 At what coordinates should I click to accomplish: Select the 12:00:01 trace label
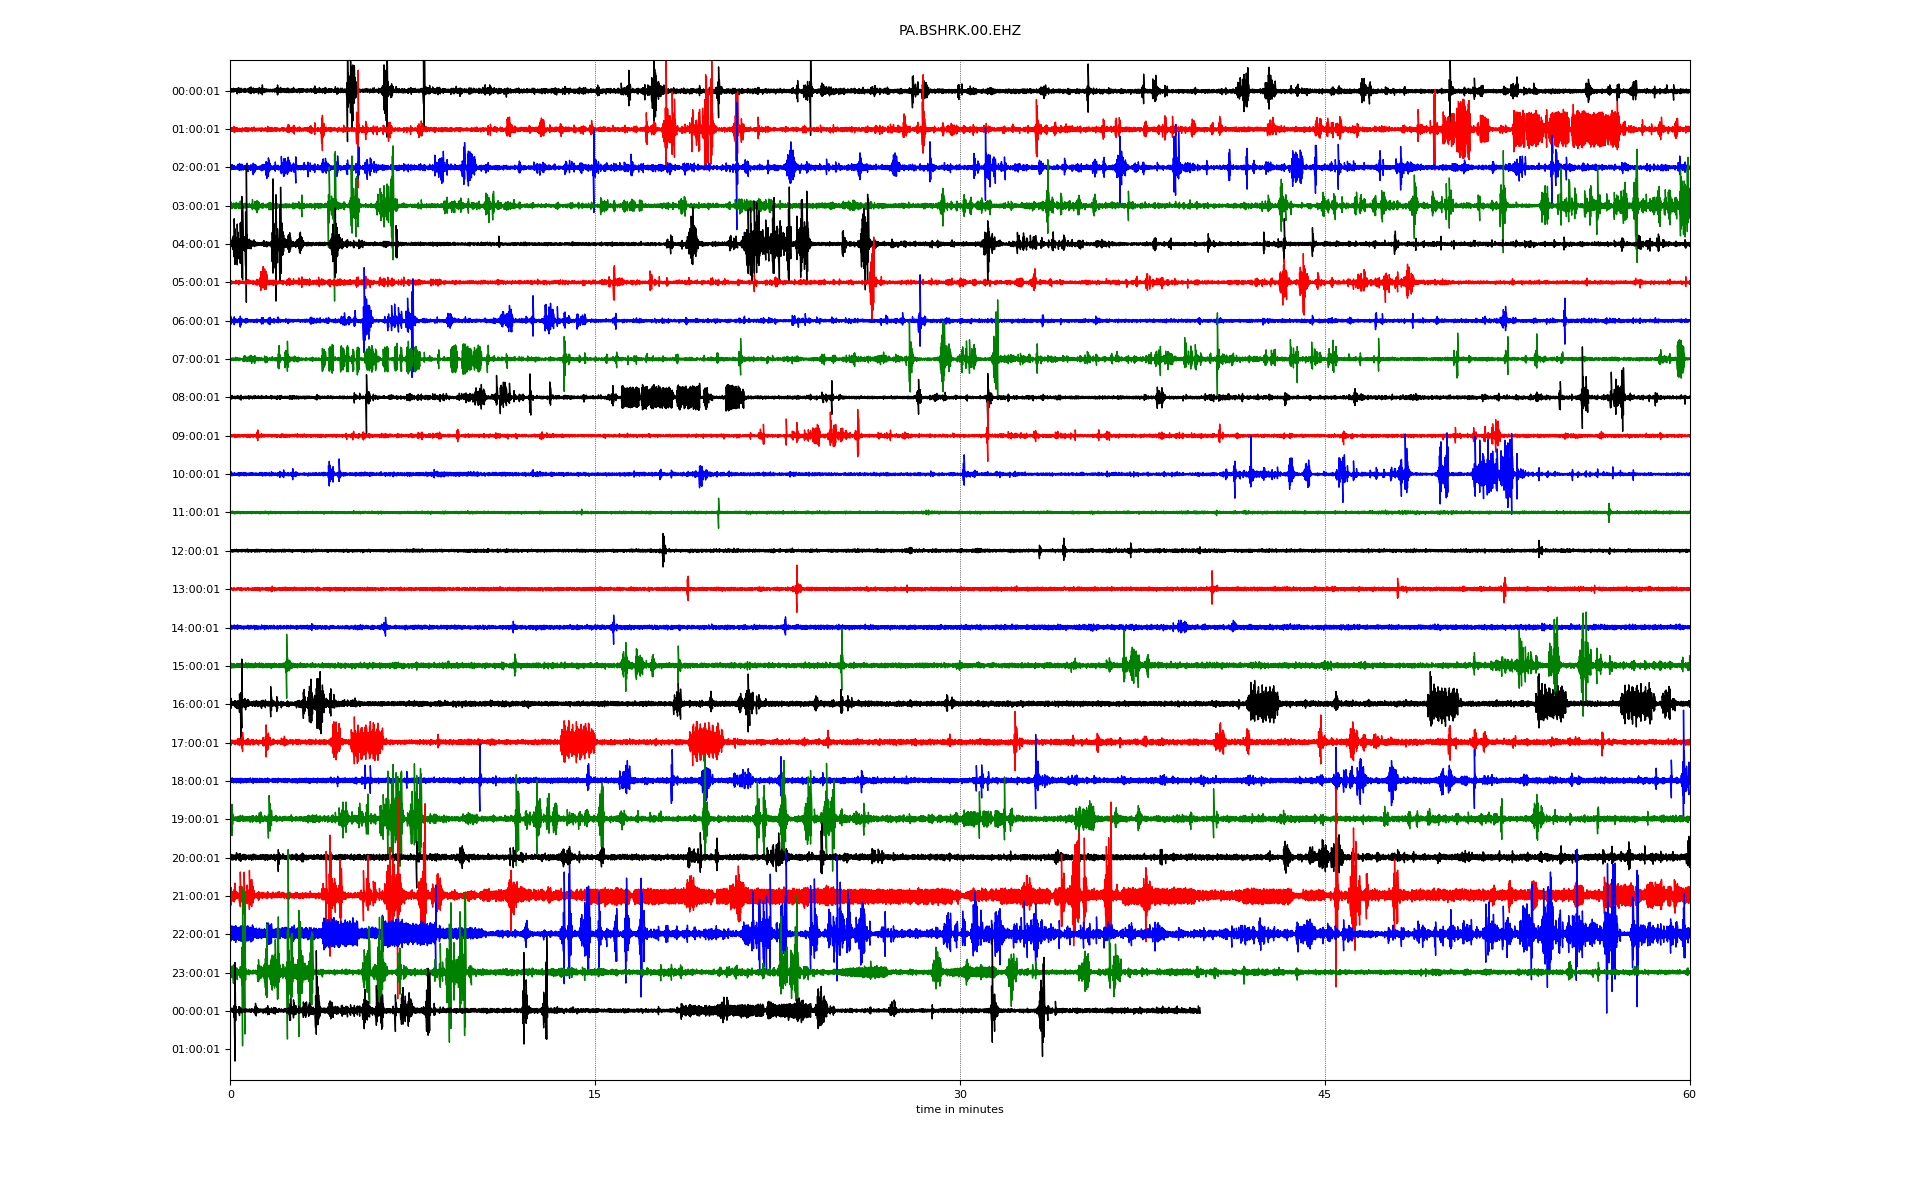click(x=195, y=552)
